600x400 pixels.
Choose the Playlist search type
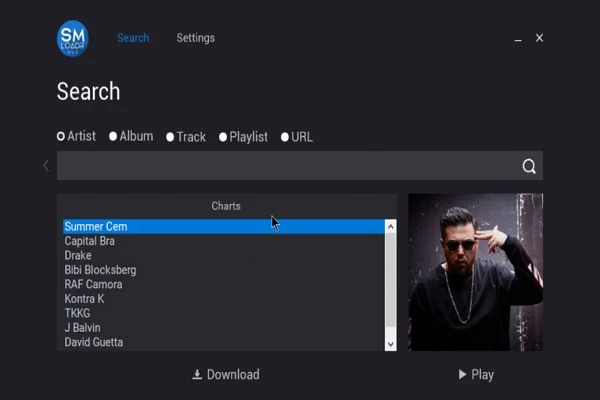(223, 137)
